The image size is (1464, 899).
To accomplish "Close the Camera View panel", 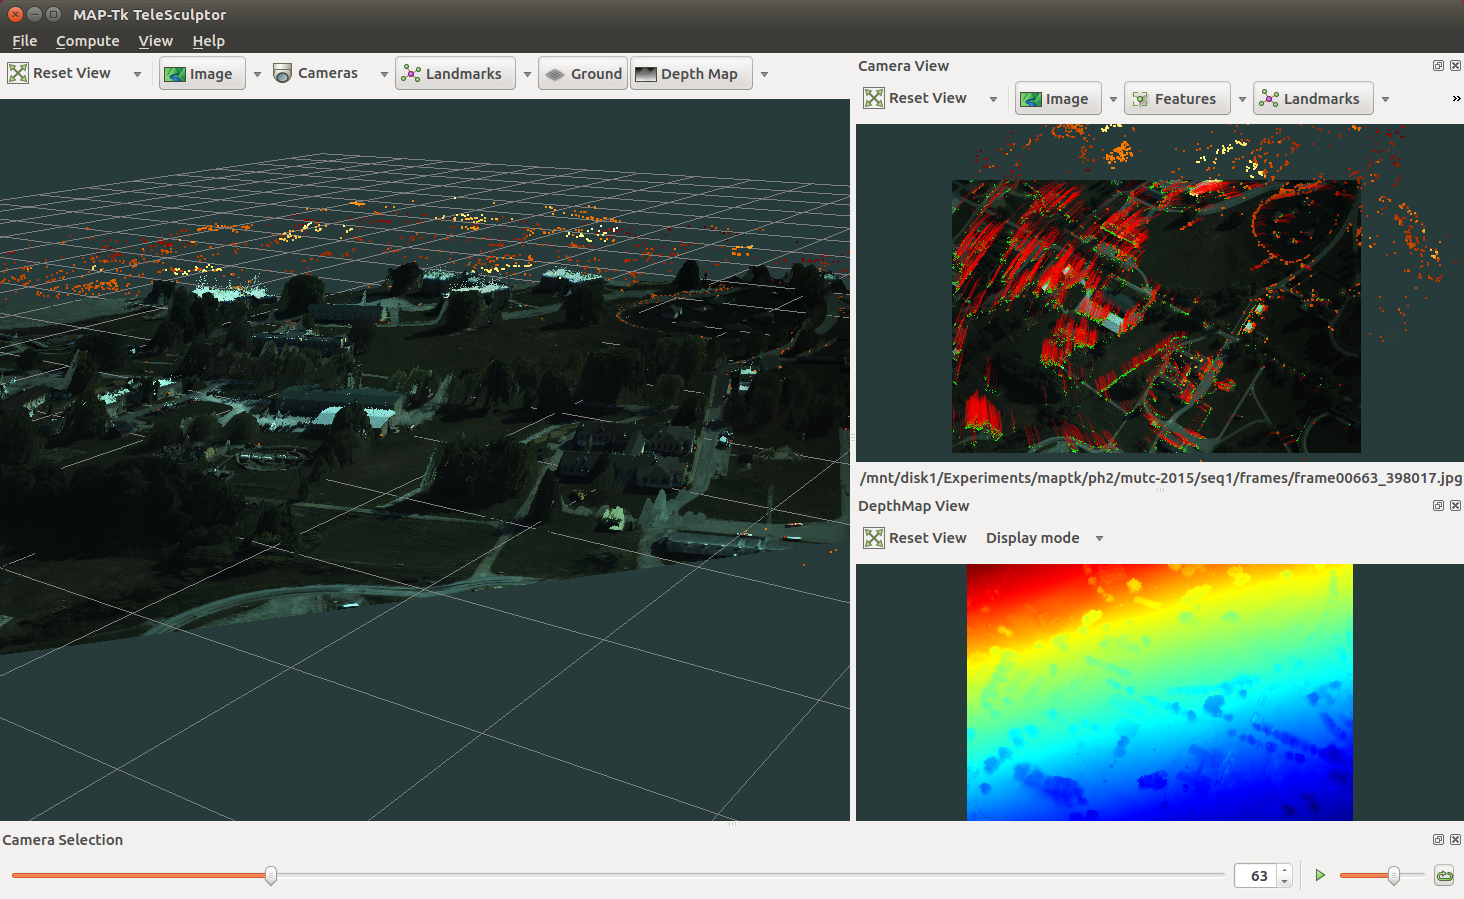I will pyautogui.click(x=1455, y=66).
